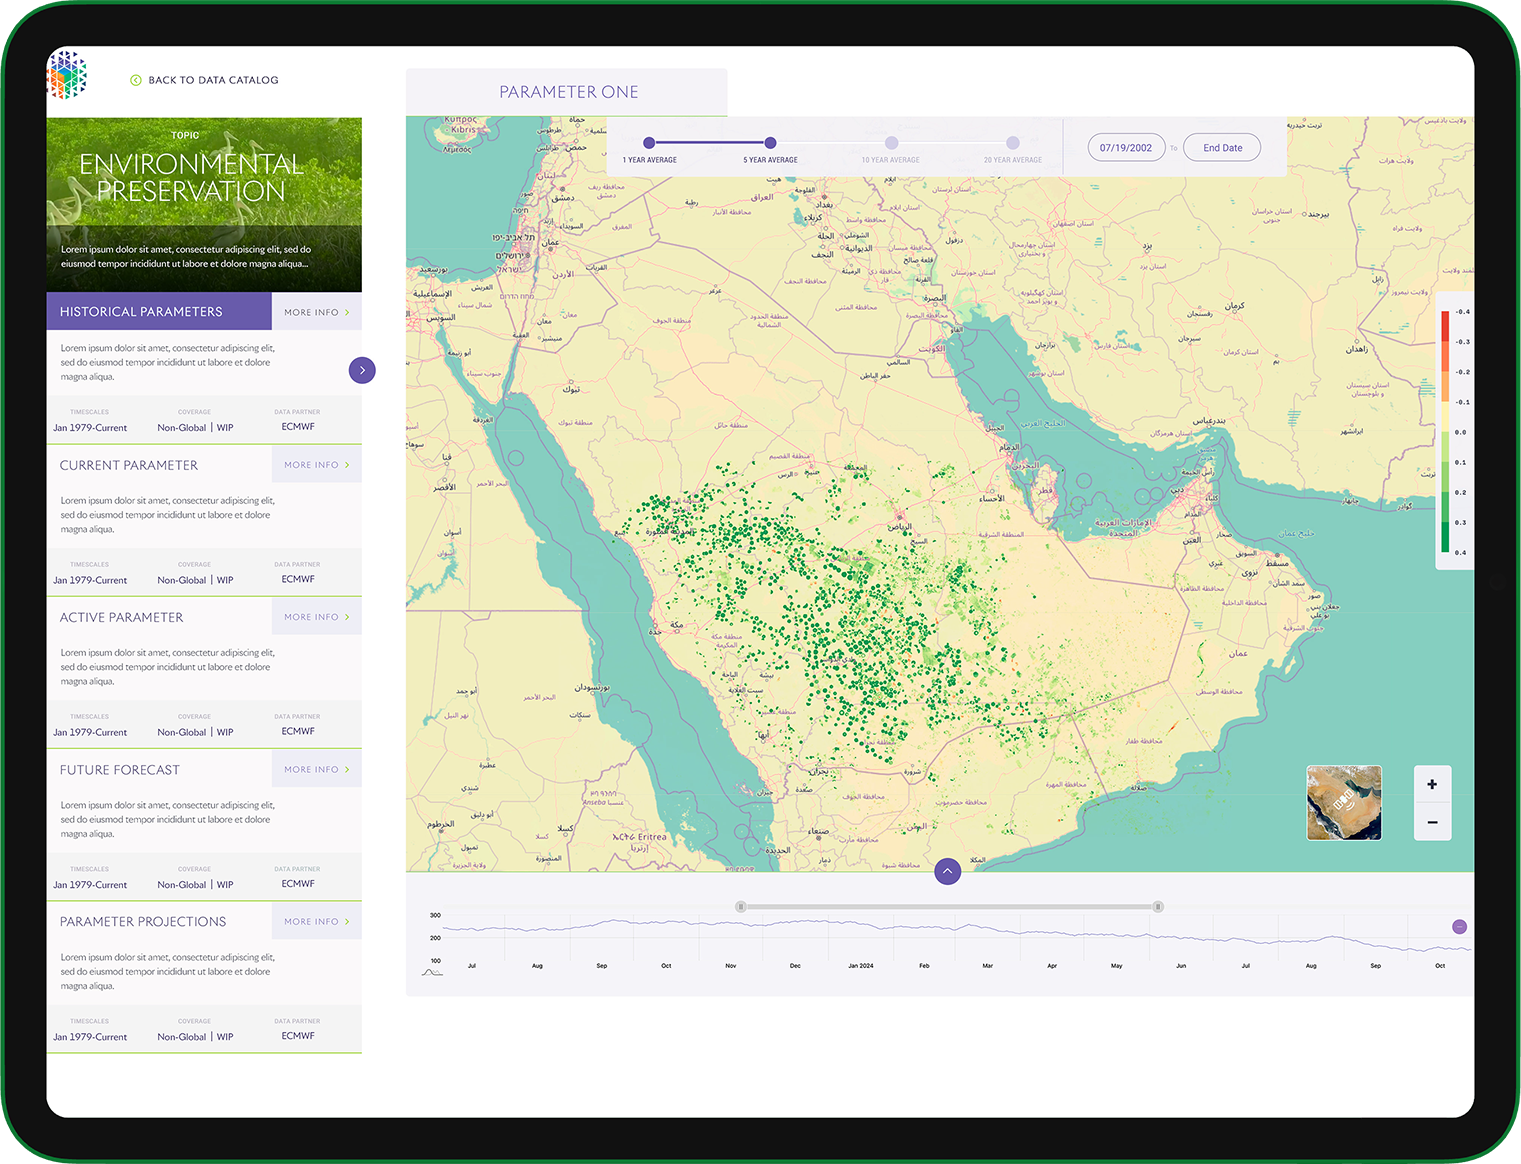Select the 1 Year Average option
Screen dimensions: 1521x1164
(x=649, y=143)
